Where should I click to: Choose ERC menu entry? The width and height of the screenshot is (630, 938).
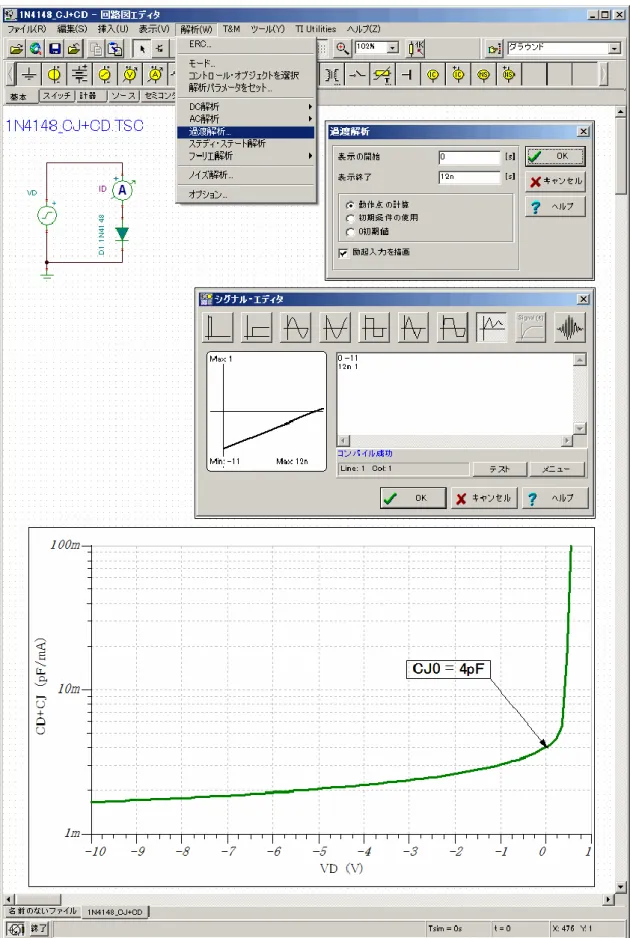pyautogui.click(x=246, y=44)
